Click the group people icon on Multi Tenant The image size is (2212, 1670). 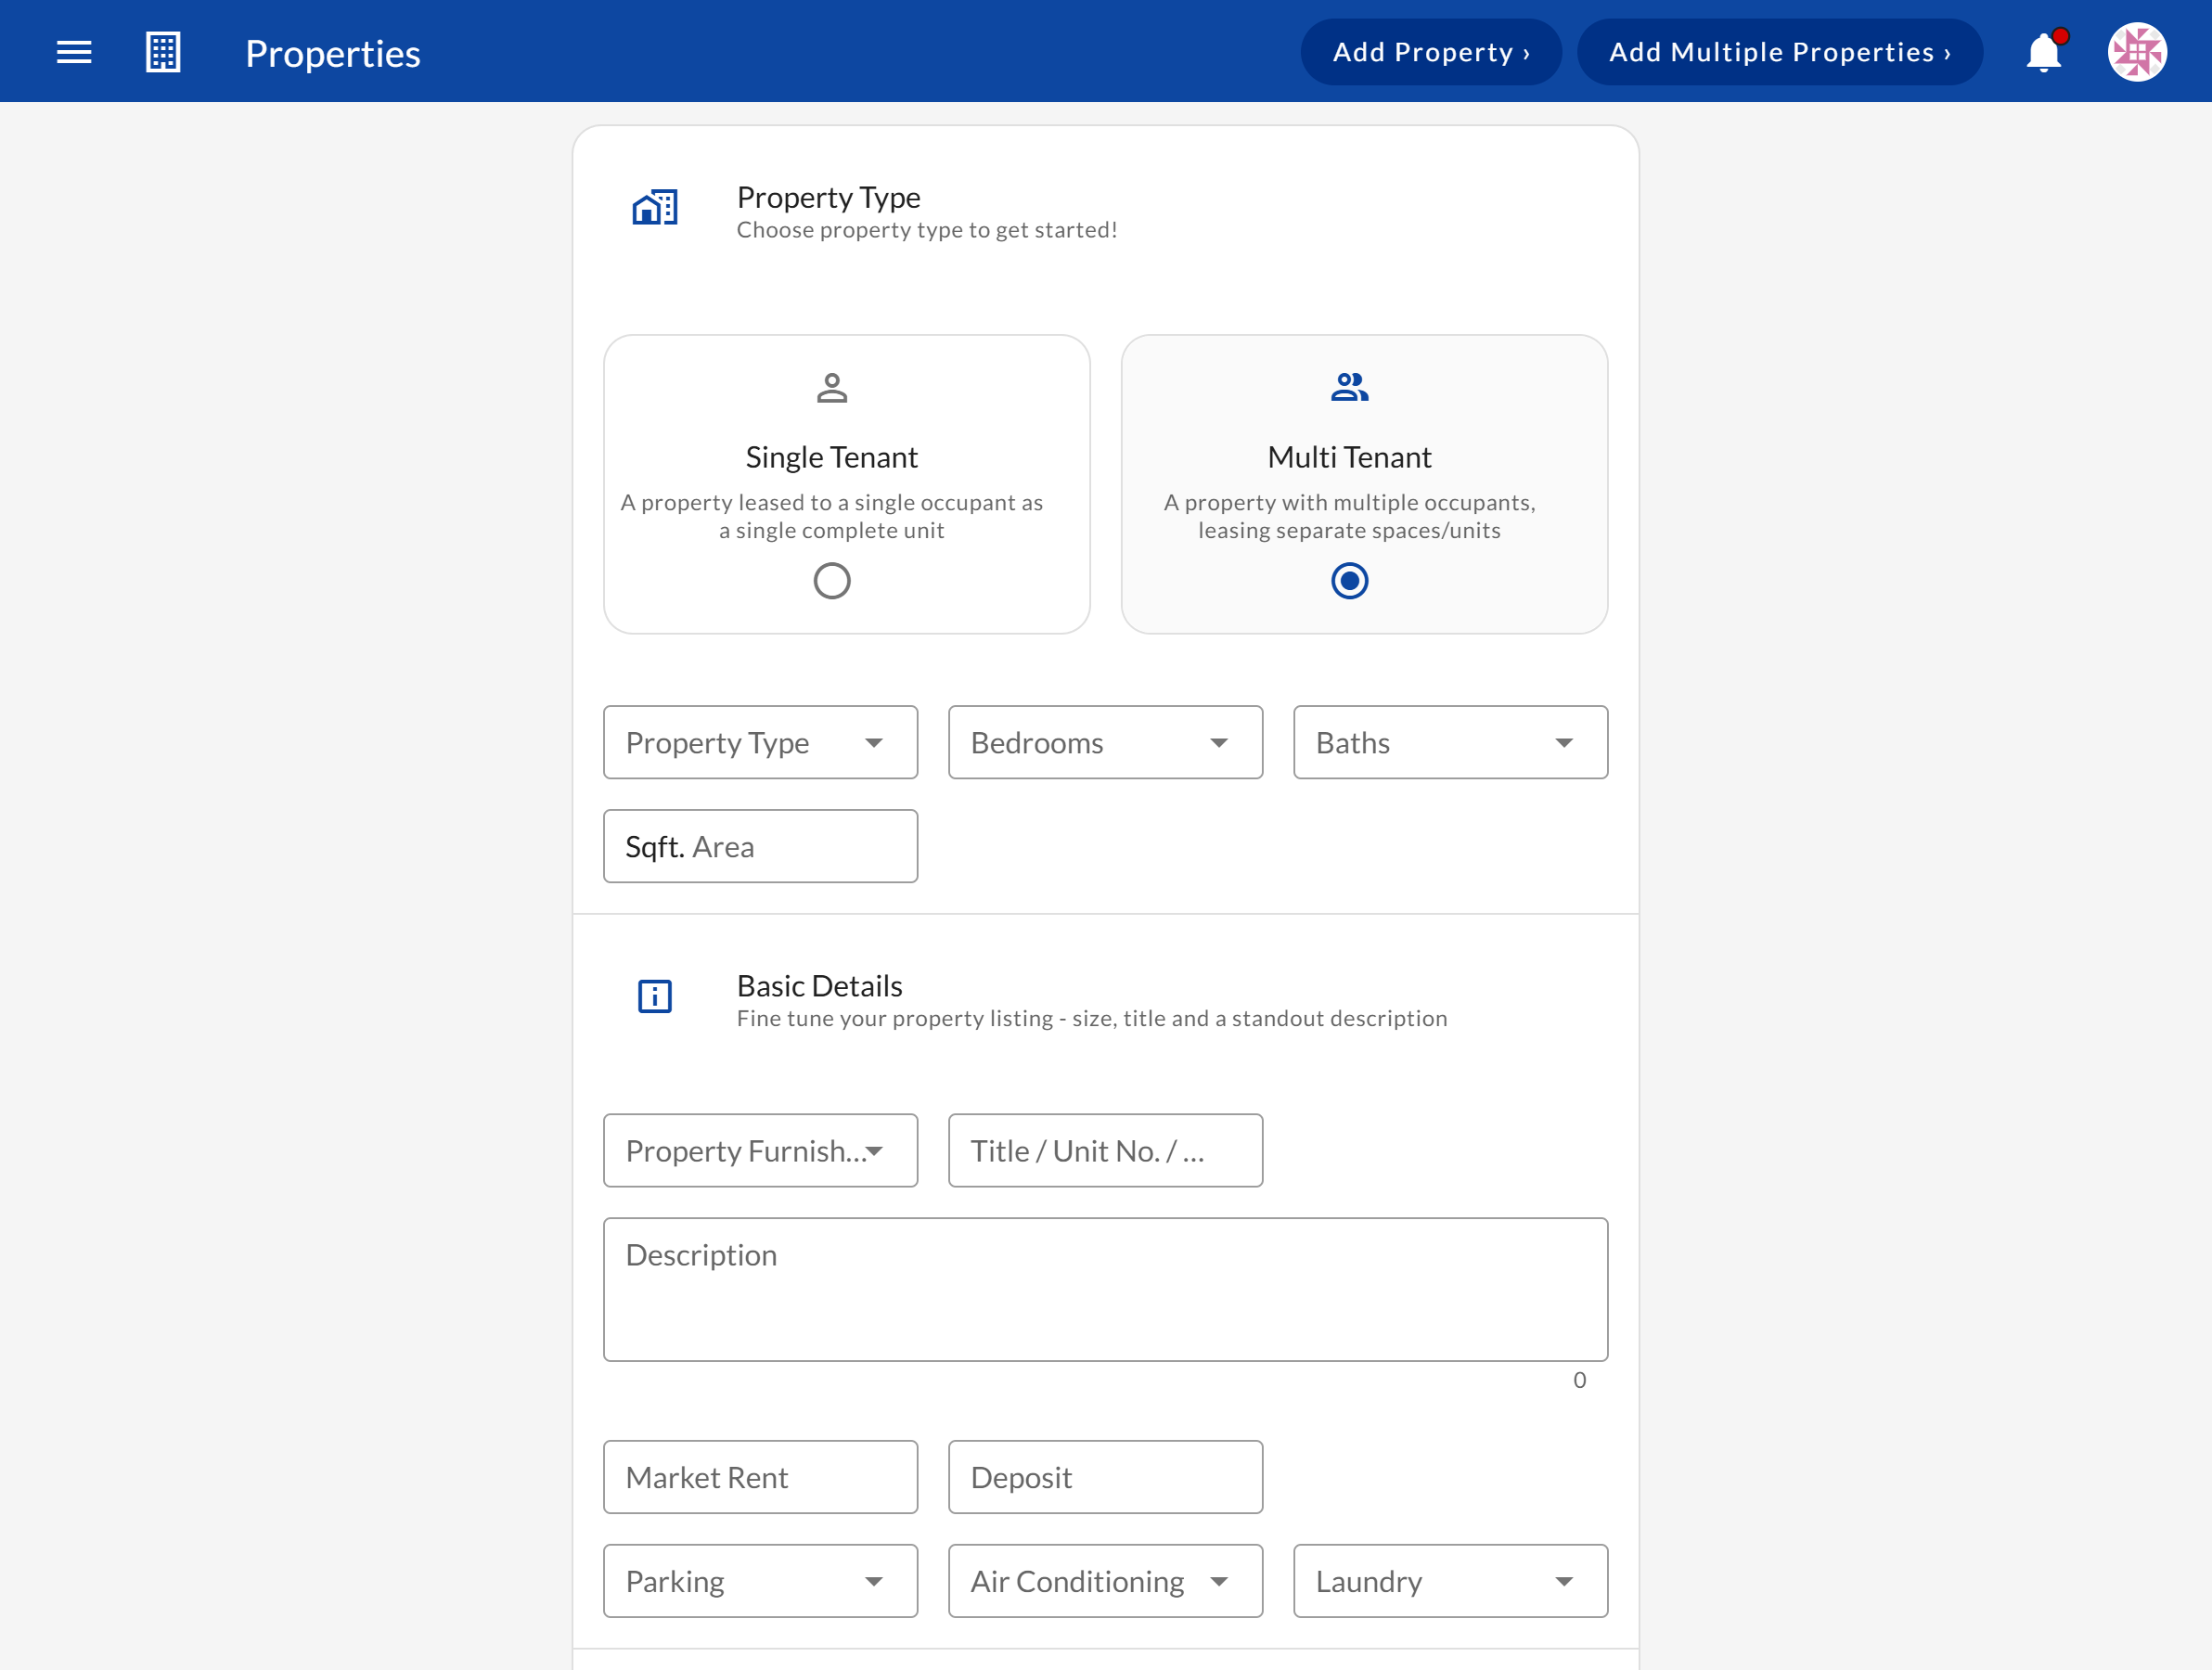[x=1350, y=387]
